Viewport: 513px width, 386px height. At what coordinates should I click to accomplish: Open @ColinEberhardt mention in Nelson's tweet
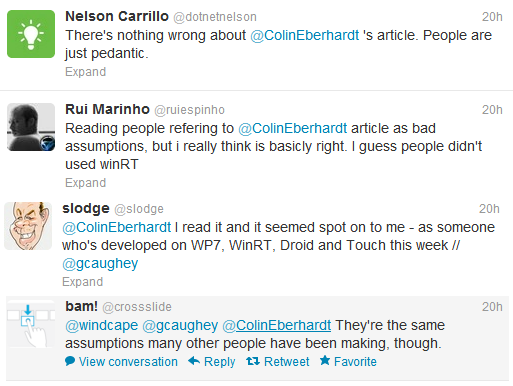pyautogui.click(x=305, y=35)
